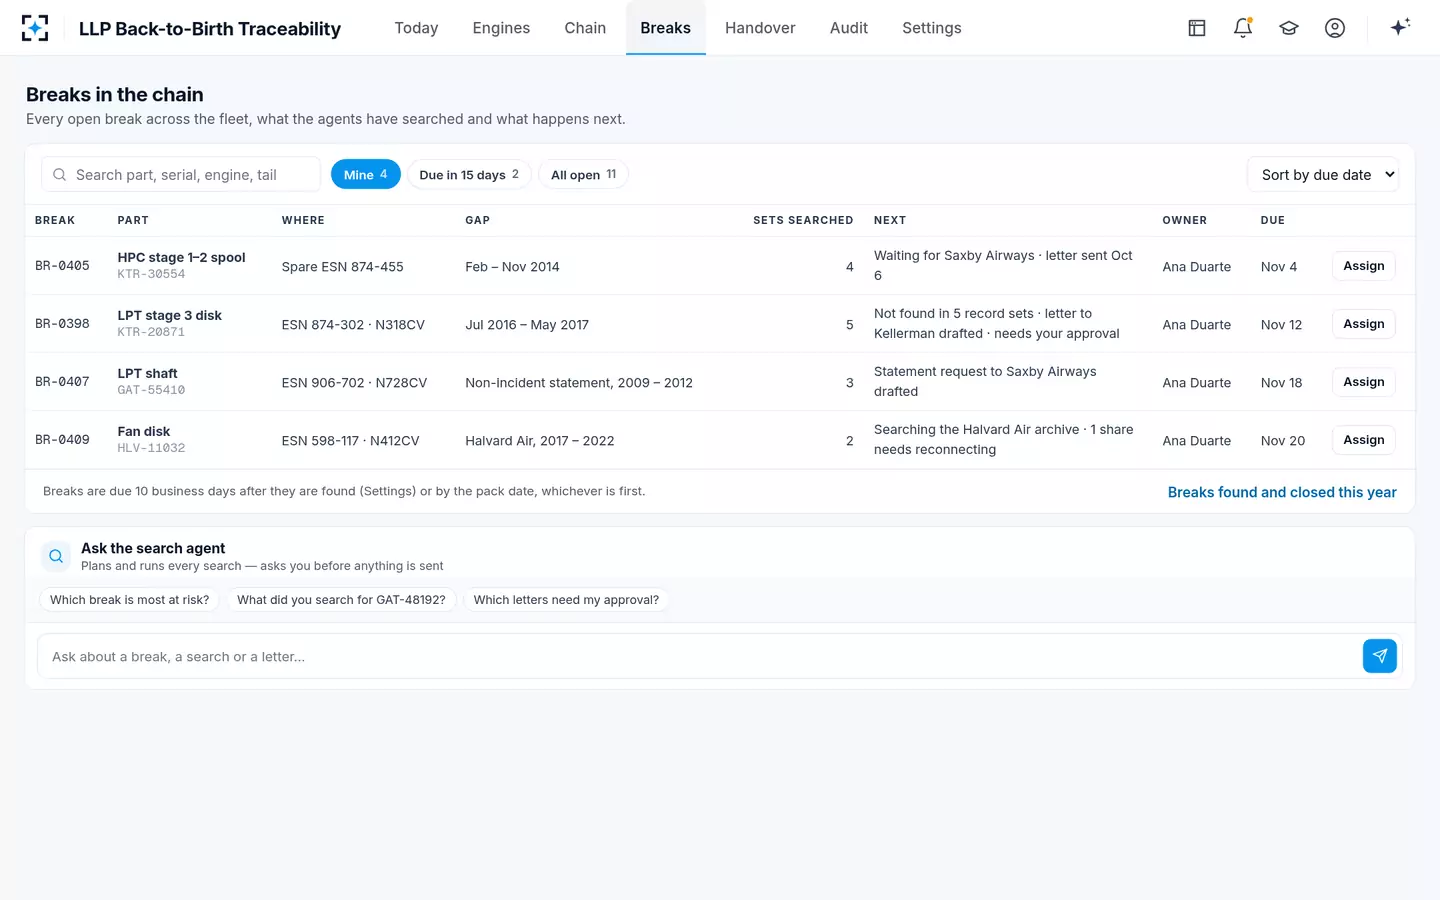
Task: Choose the What did you search for GAT-48192? suggestion
Action: click(341, 600)
